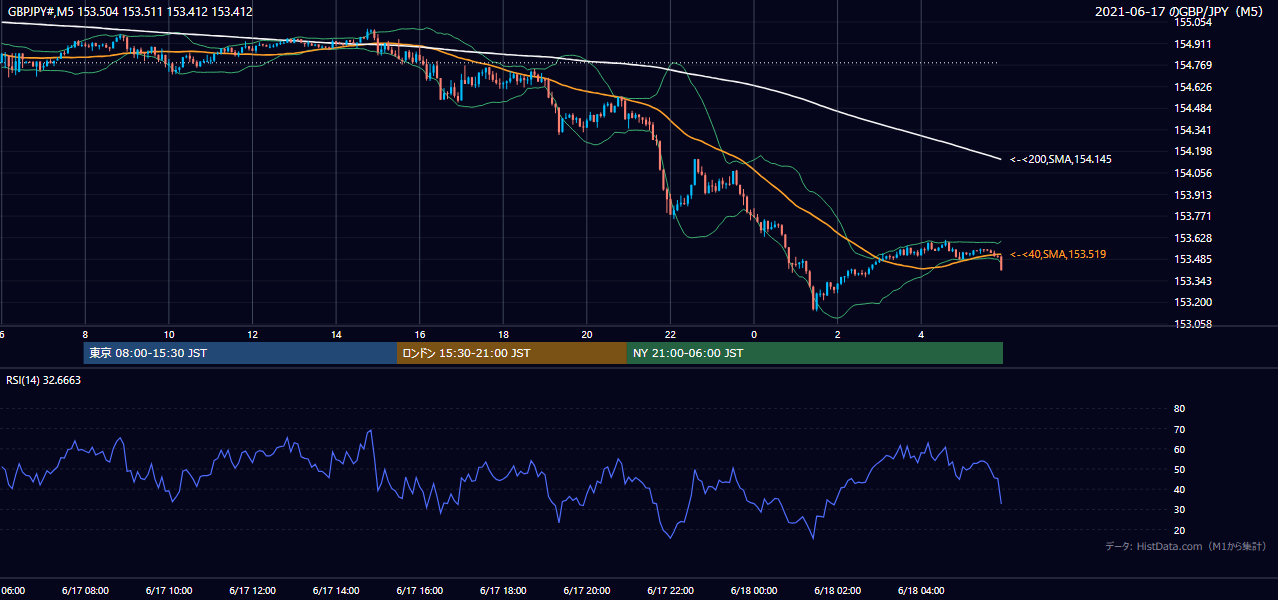Click the 6/17 20:00 bottom time label
The image size is (1278, 600).
[585, 590]
